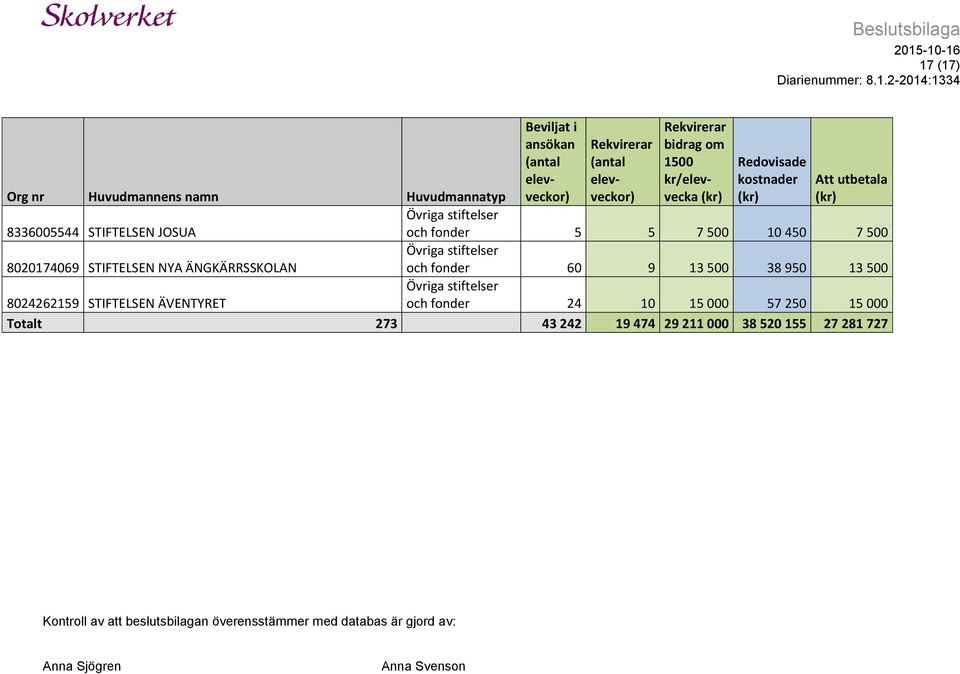Click Beviljat value 5 in JOSUA row
This screenshot has height=674, width=960.
tap(577, 233)
